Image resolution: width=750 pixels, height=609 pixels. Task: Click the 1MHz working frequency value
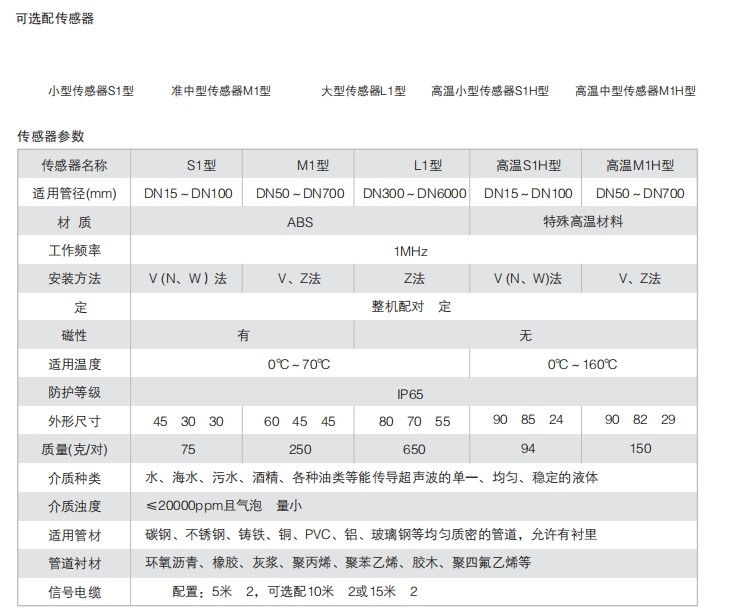coord(412,251)
